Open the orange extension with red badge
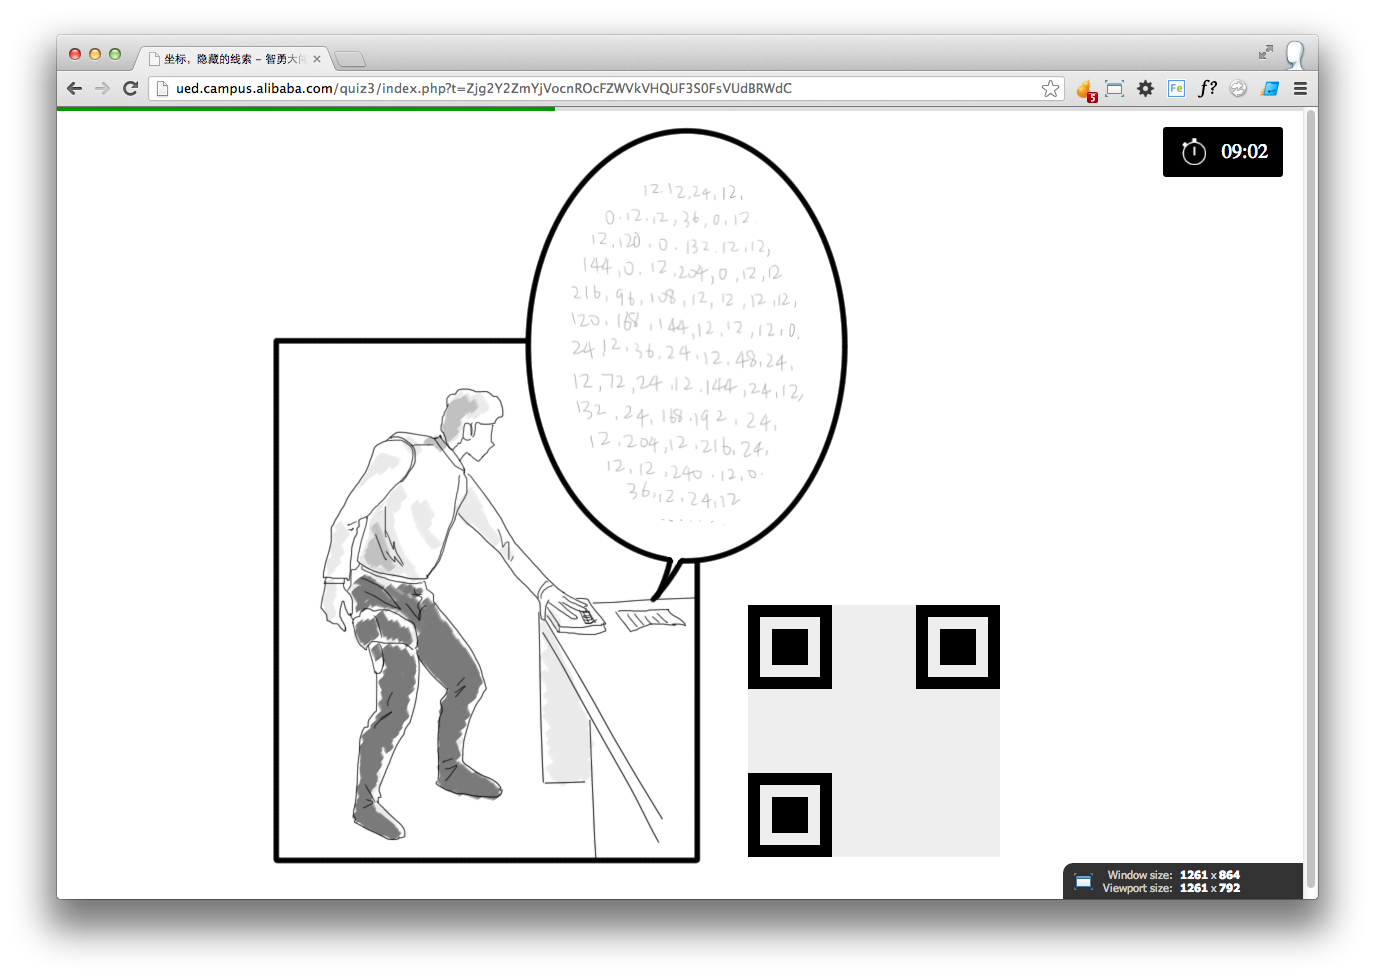 [x=1086, y=89]
